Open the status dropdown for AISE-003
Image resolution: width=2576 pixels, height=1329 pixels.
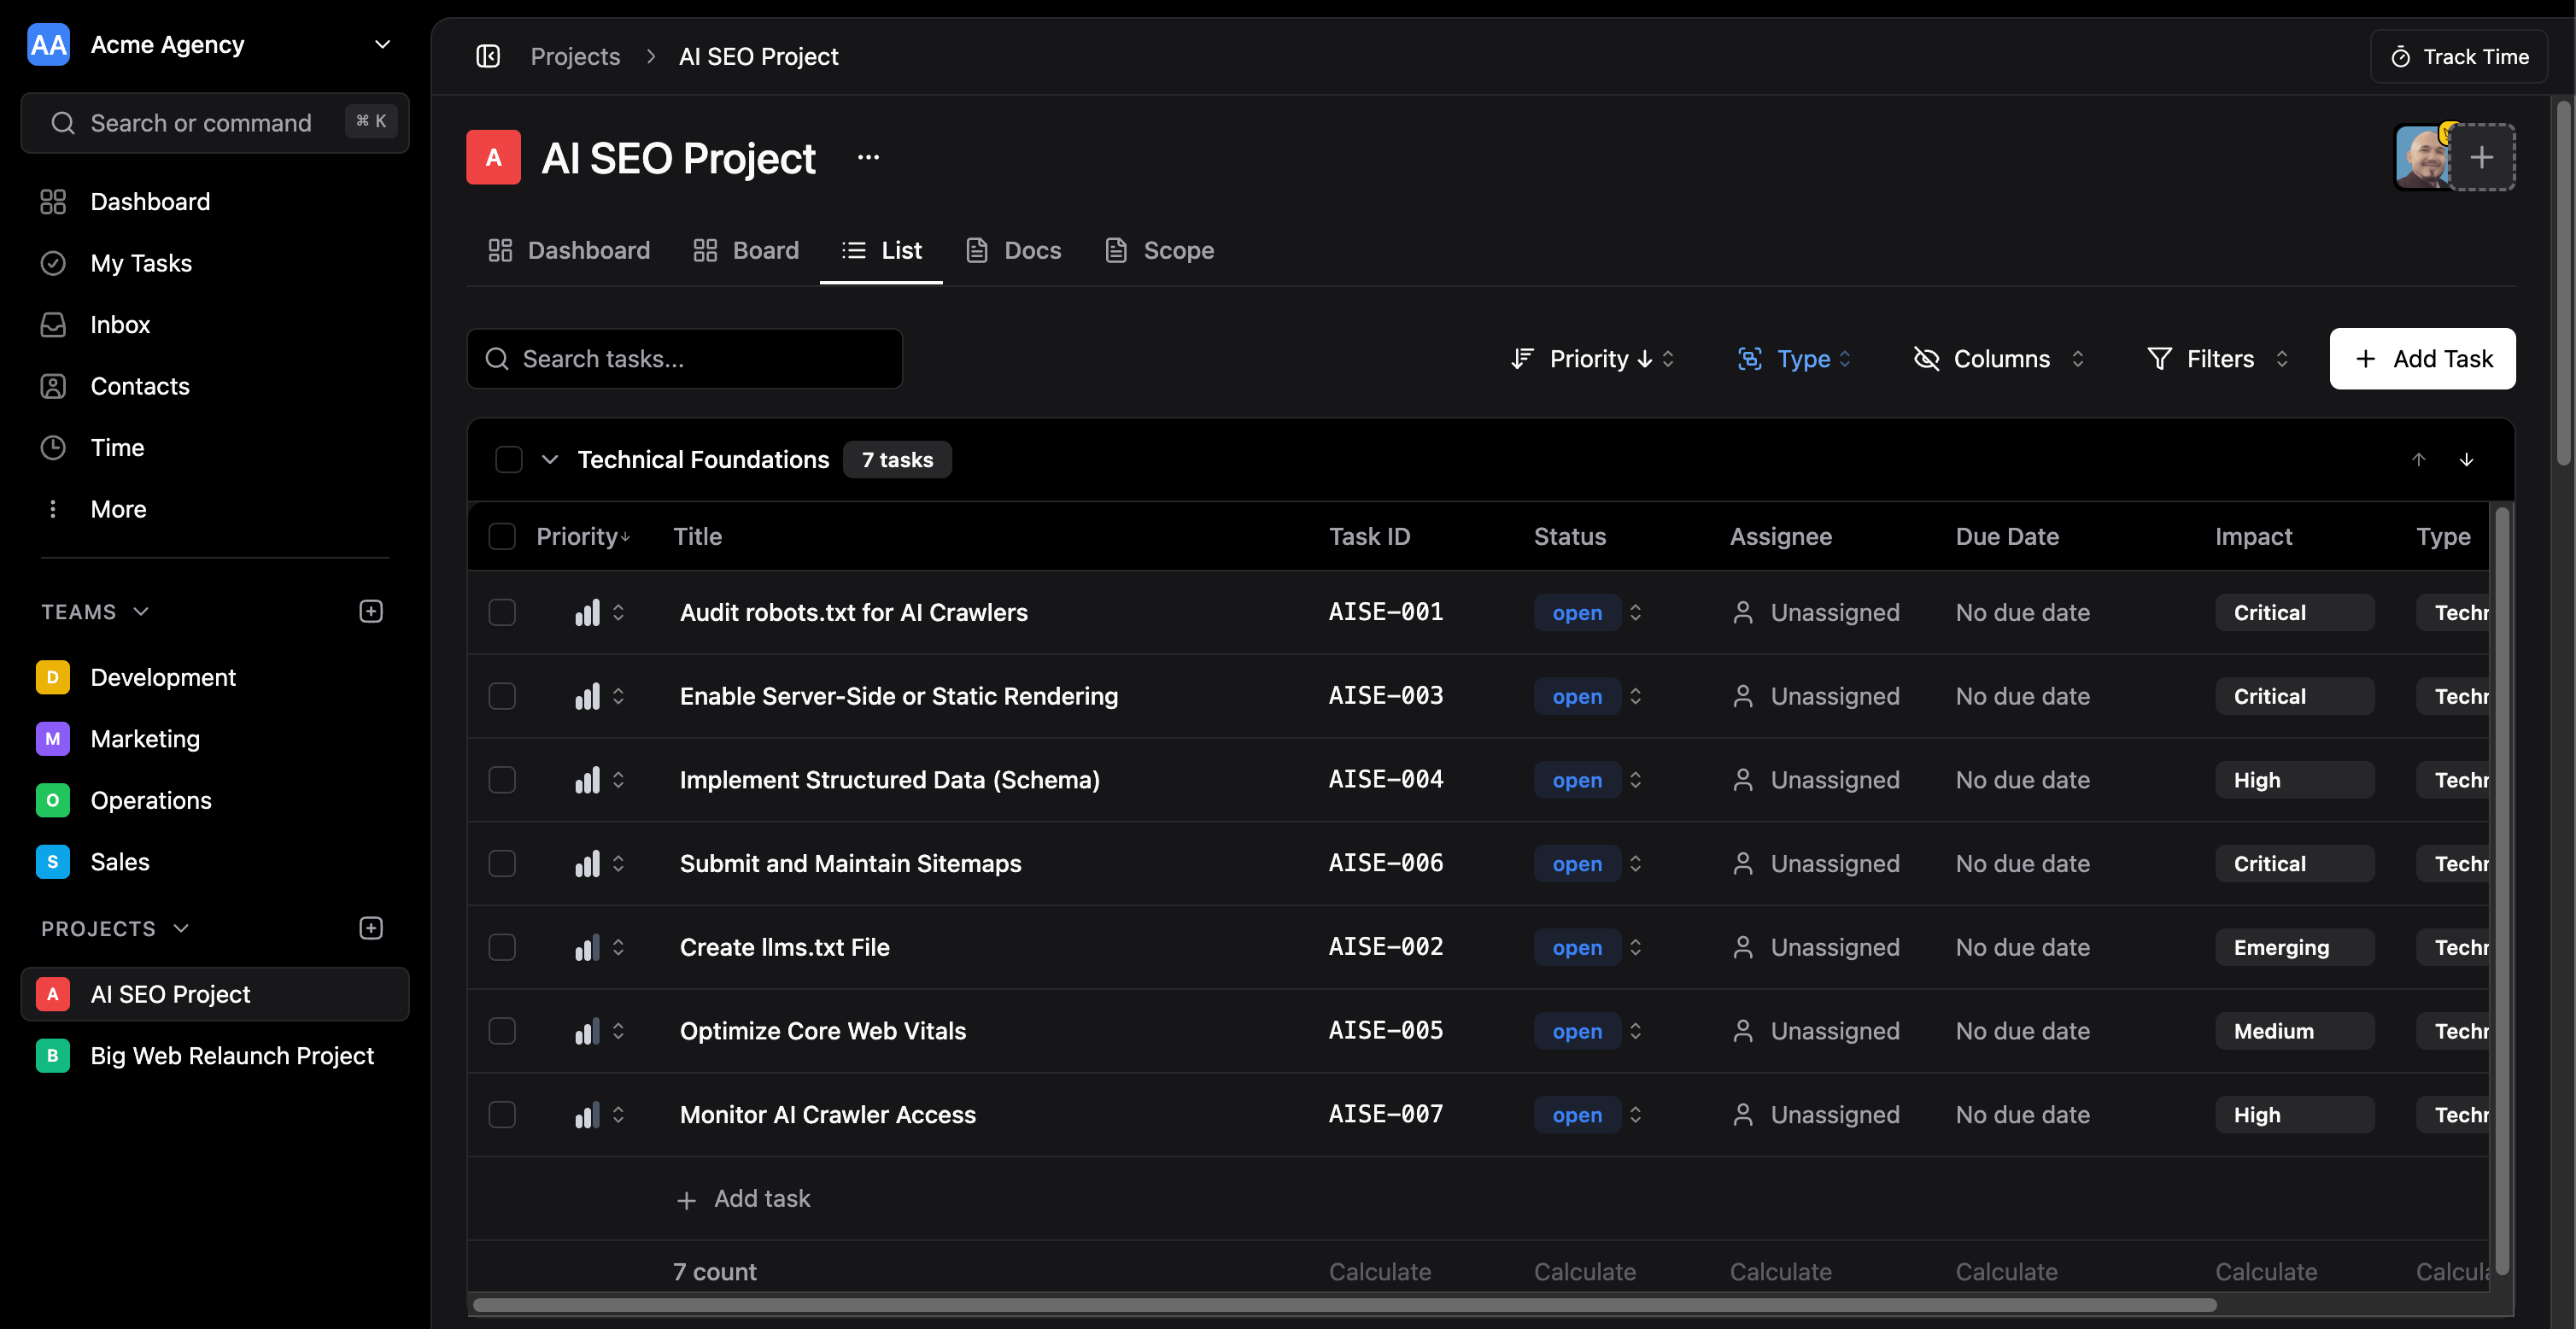[1636, 696]
